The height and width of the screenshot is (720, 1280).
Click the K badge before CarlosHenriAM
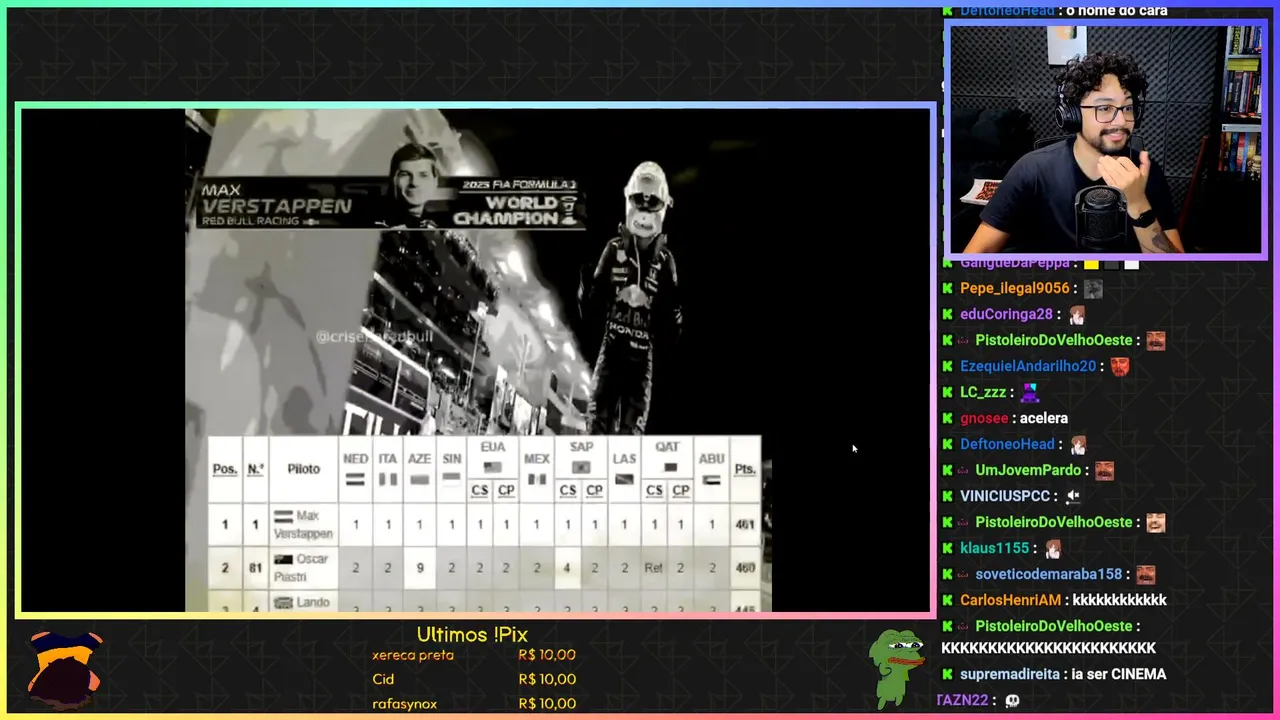[x=948, y=600]
